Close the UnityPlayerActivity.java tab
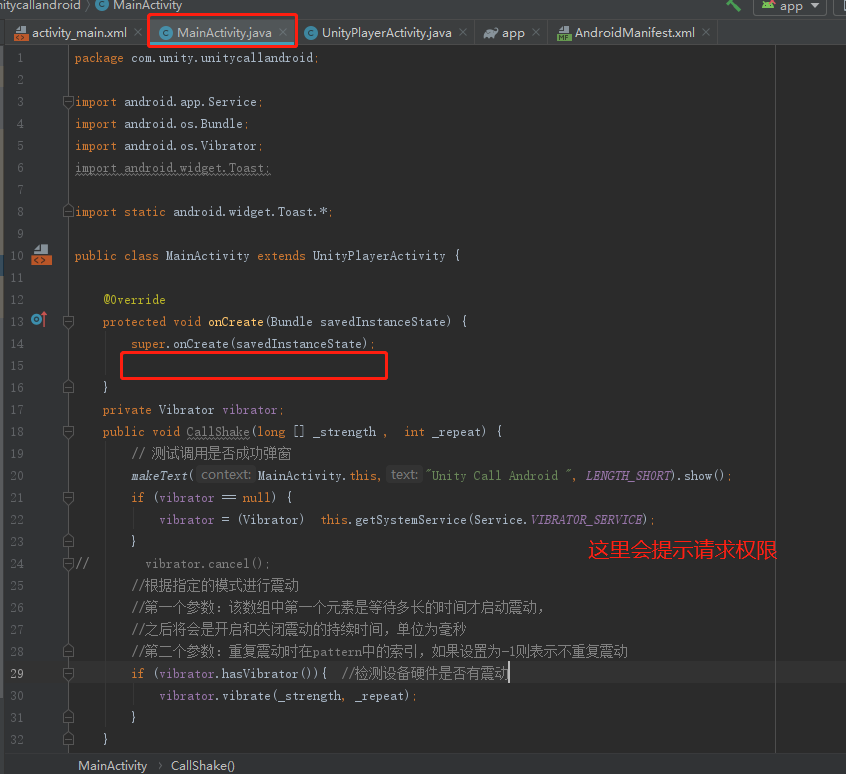Screen dimensions: 846x774 point(463,32)
